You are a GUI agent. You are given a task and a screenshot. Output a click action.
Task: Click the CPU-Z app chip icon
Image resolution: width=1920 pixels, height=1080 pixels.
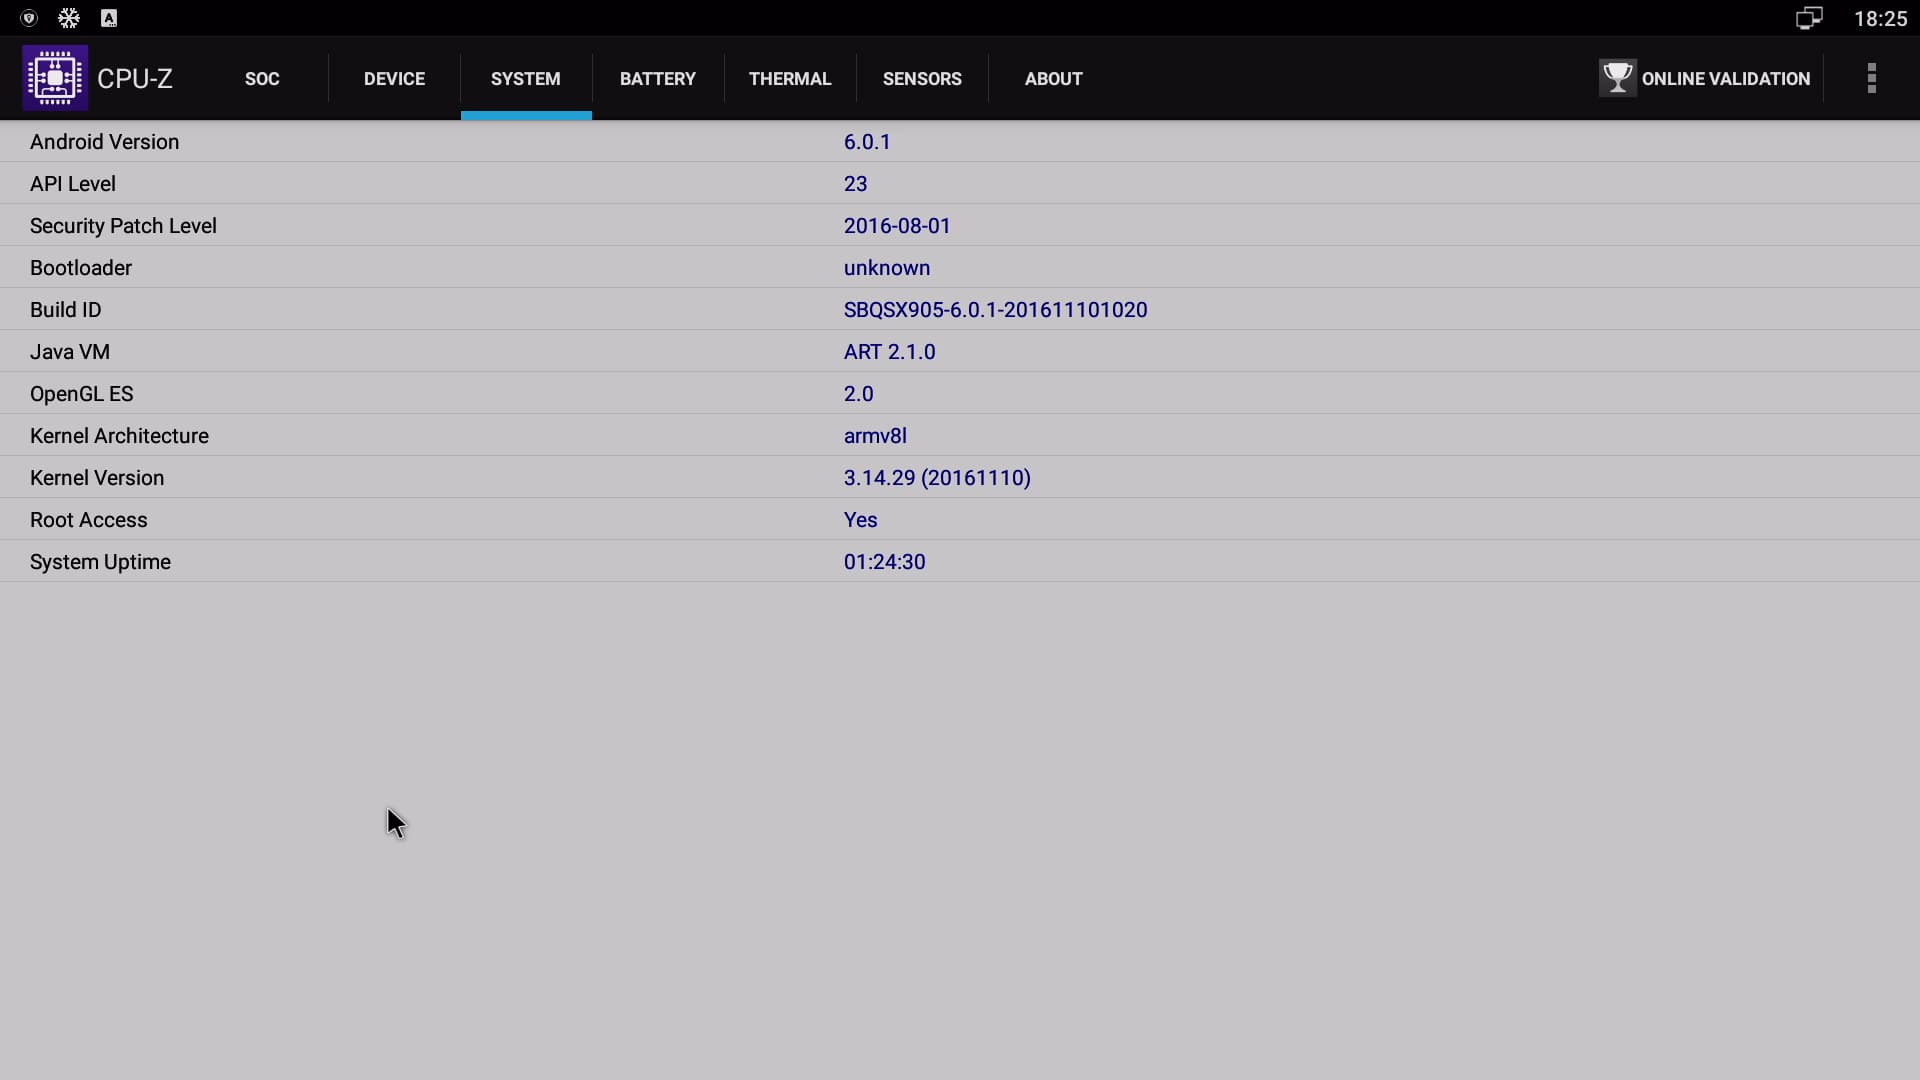(x=55, y=78)
